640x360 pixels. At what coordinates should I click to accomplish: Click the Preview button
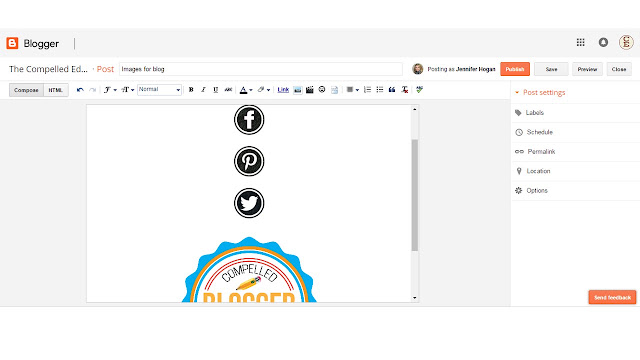tap(587, 69)
